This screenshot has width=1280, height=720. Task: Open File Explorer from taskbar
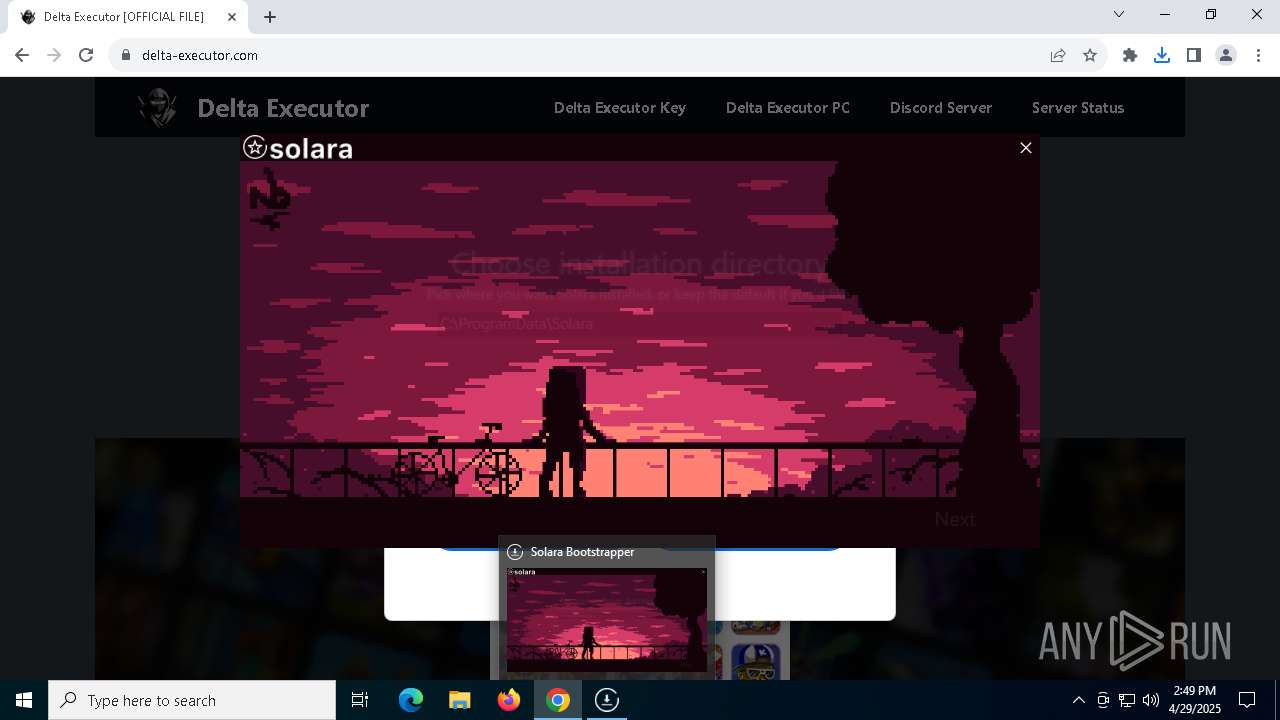(x=460, y=700)
